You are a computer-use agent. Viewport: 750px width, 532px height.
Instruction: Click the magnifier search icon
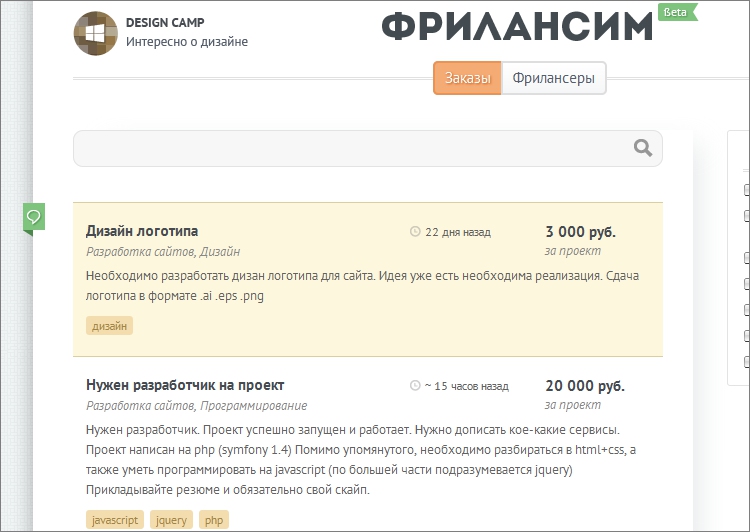pyautogui.click(x=643, y=148)
